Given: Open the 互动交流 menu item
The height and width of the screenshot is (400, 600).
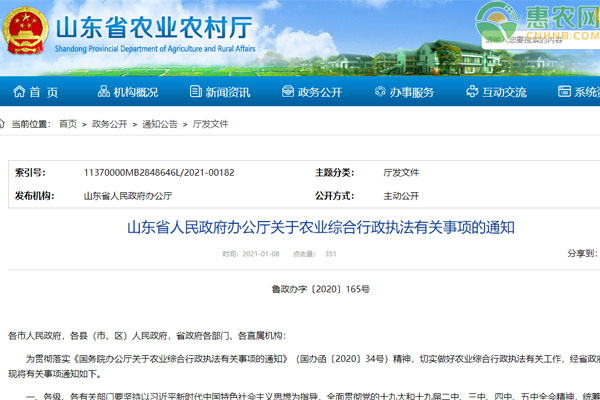Looking at the screenshot, I should (504, 92).
